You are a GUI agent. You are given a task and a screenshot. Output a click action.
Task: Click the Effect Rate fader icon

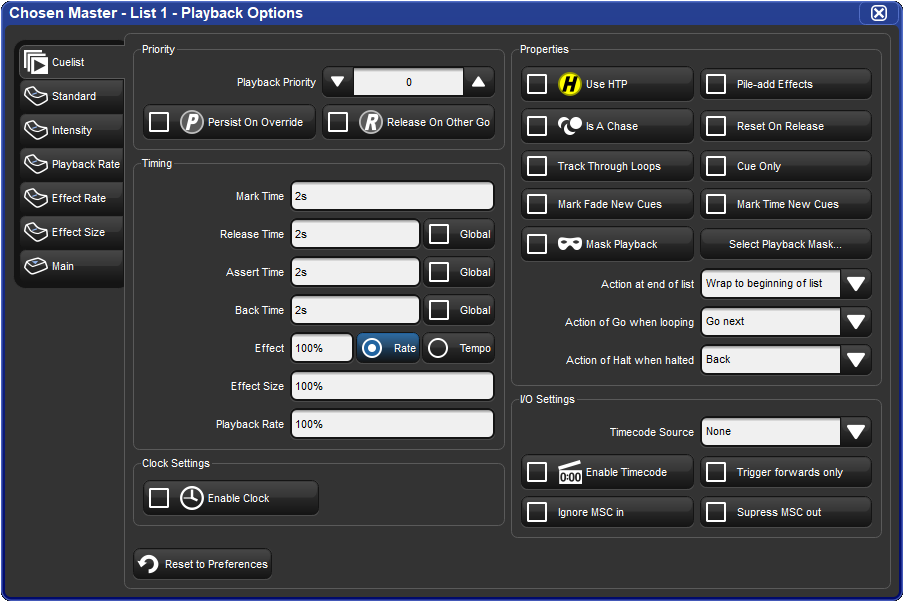pyautogui.click(x=36, y=198)
